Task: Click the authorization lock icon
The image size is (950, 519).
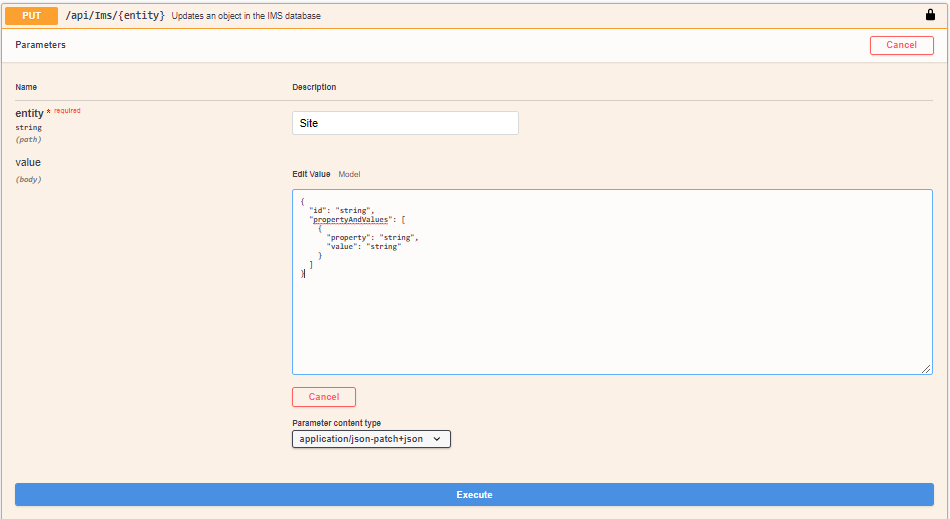Action: 930,15
